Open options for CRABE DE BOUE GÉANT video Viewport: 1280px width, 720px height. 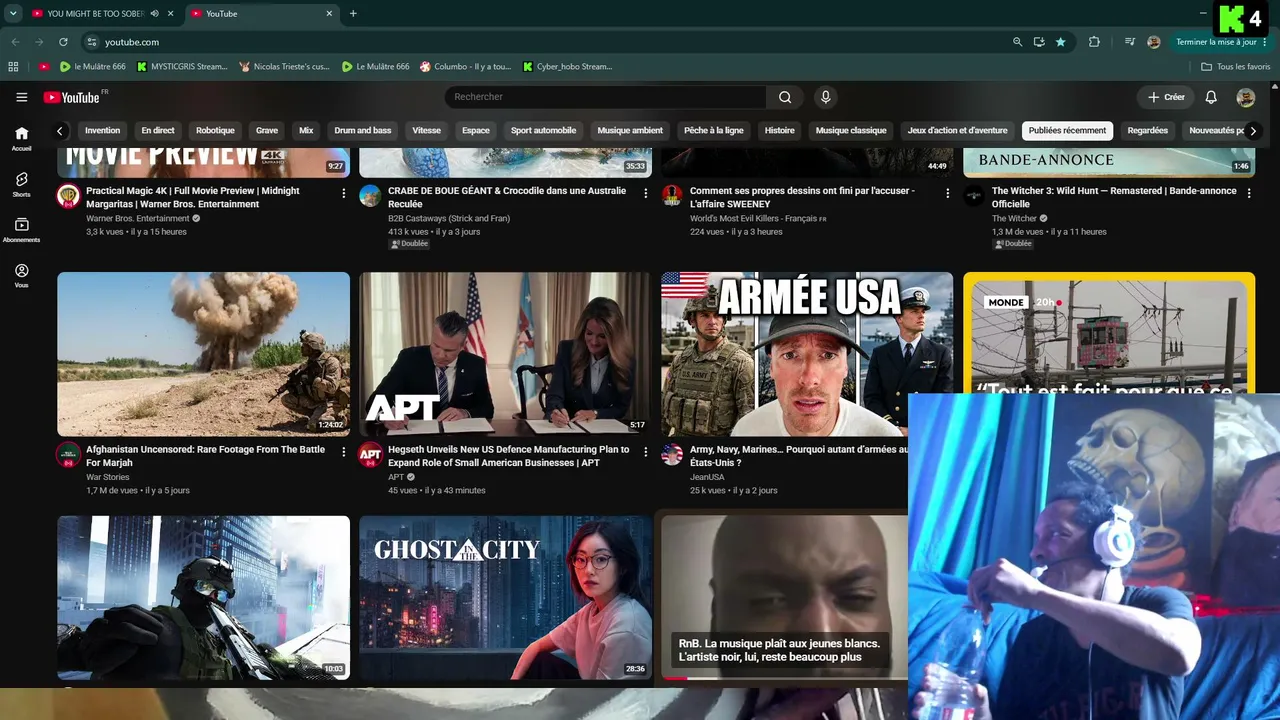click(646, 193)
